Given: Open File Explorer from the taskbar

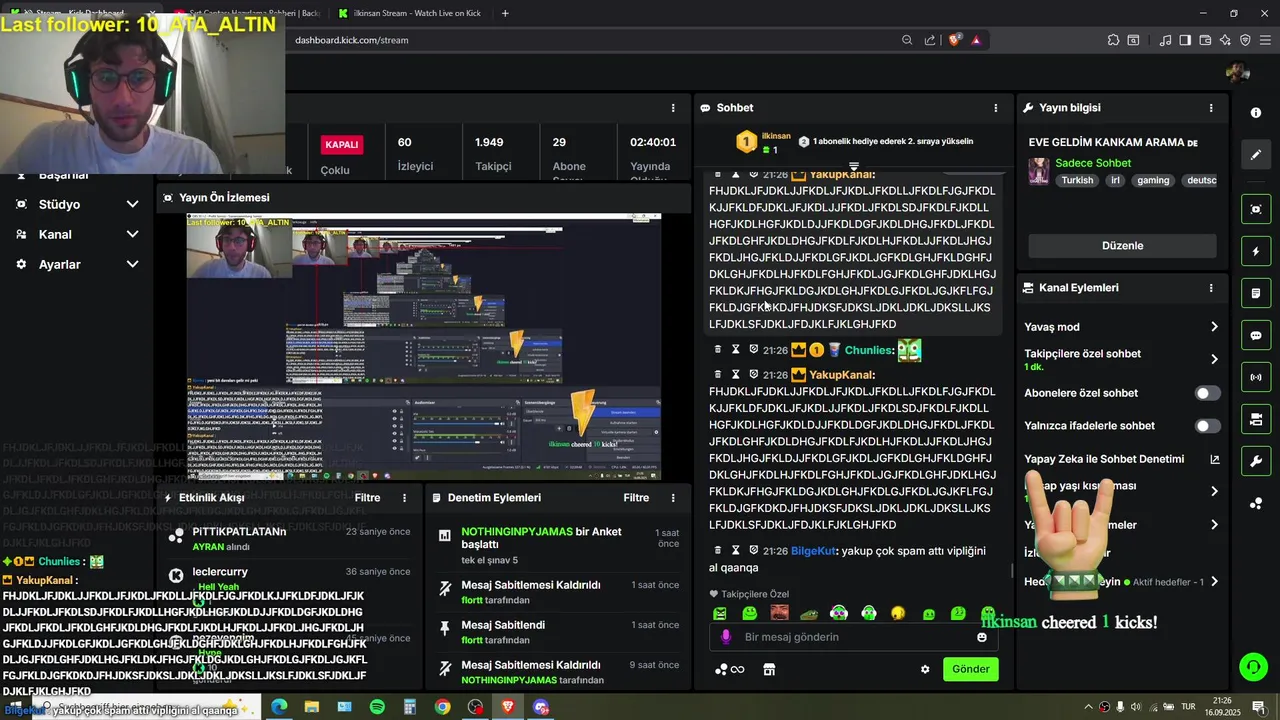Looking at the screenshot, I should point(312,707).
